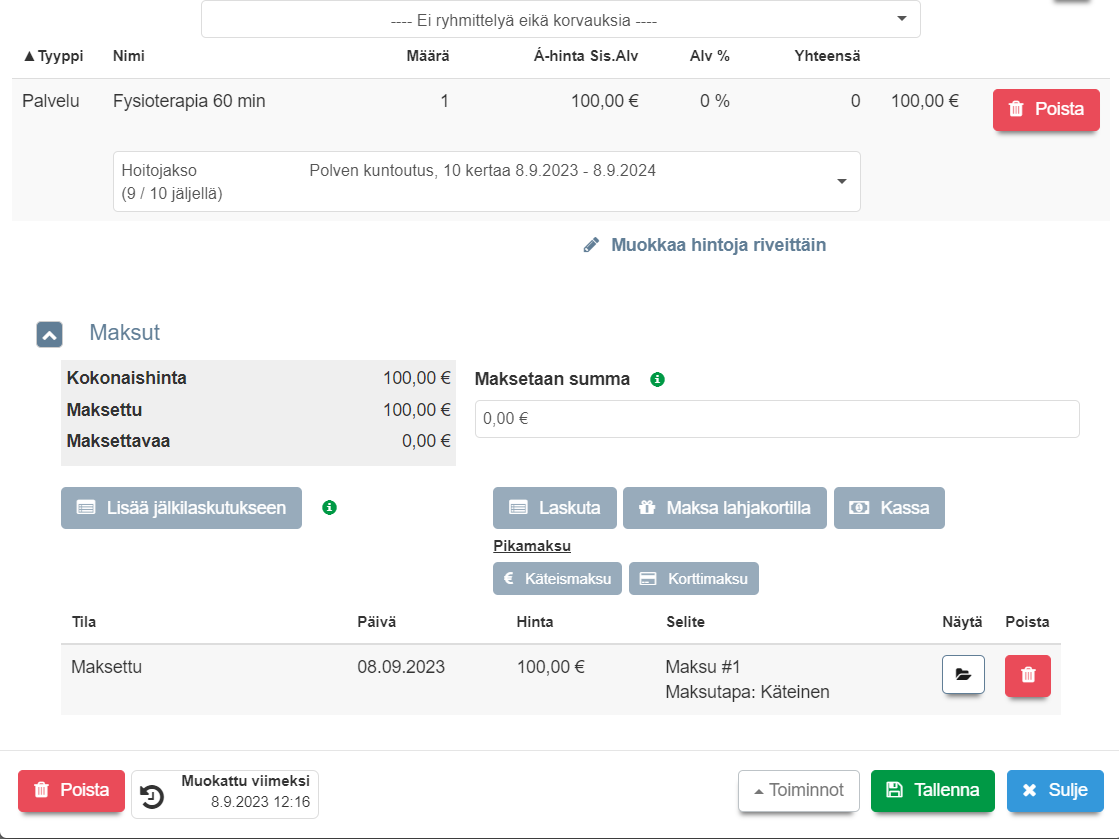
Task: Open the Toiminnot actions menu
Action: click(799, 790)
